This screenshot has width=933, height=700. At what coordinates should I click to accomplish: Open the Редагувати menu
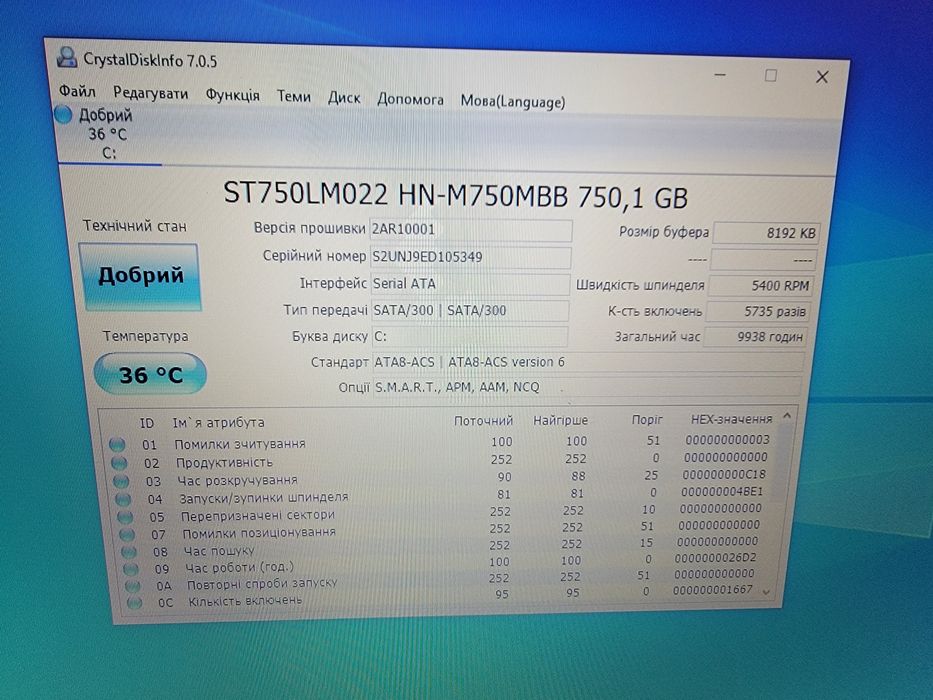[151, 93]
